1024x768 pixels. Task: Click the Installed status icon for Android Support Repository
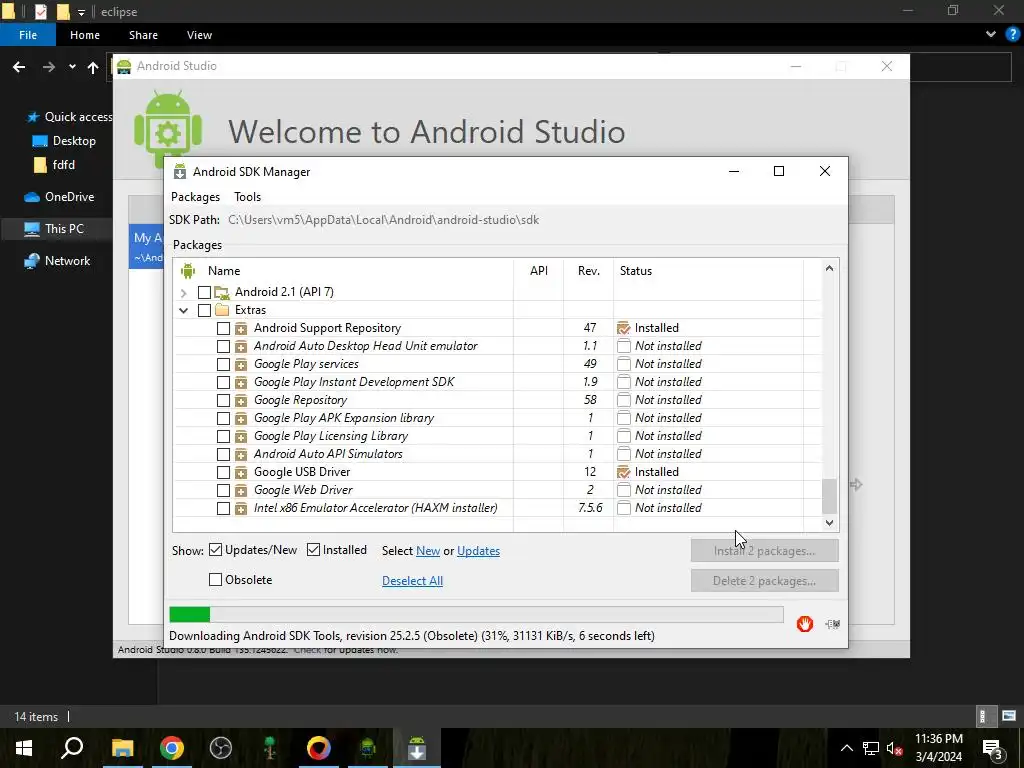click(x=624, y=328)
